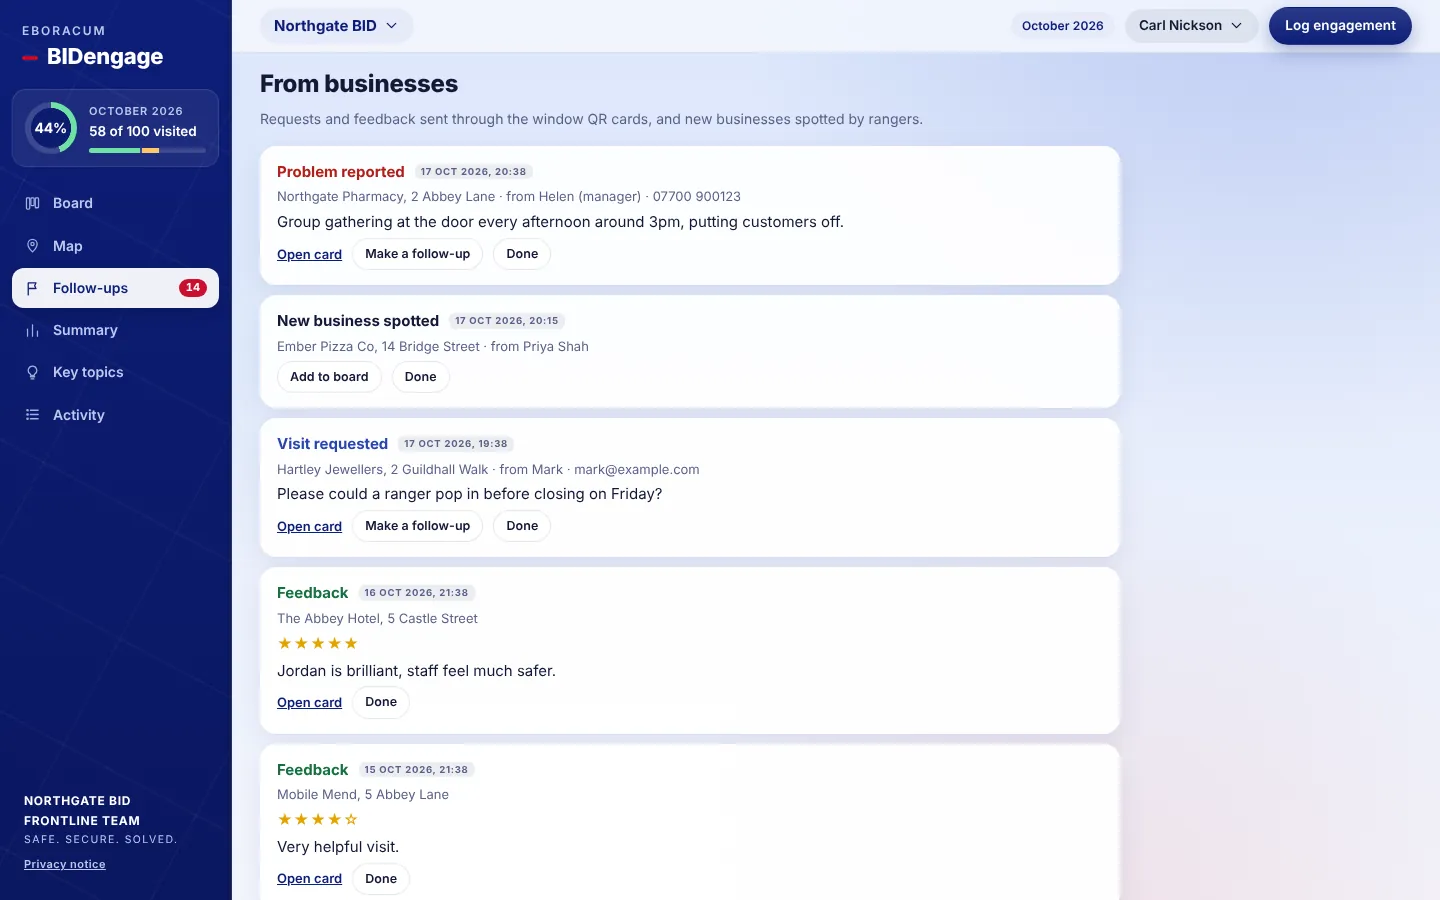Open the October 2026 period chip
Image resolution: width=1440 pixels, height=900 pixels.
[1063, 26]
